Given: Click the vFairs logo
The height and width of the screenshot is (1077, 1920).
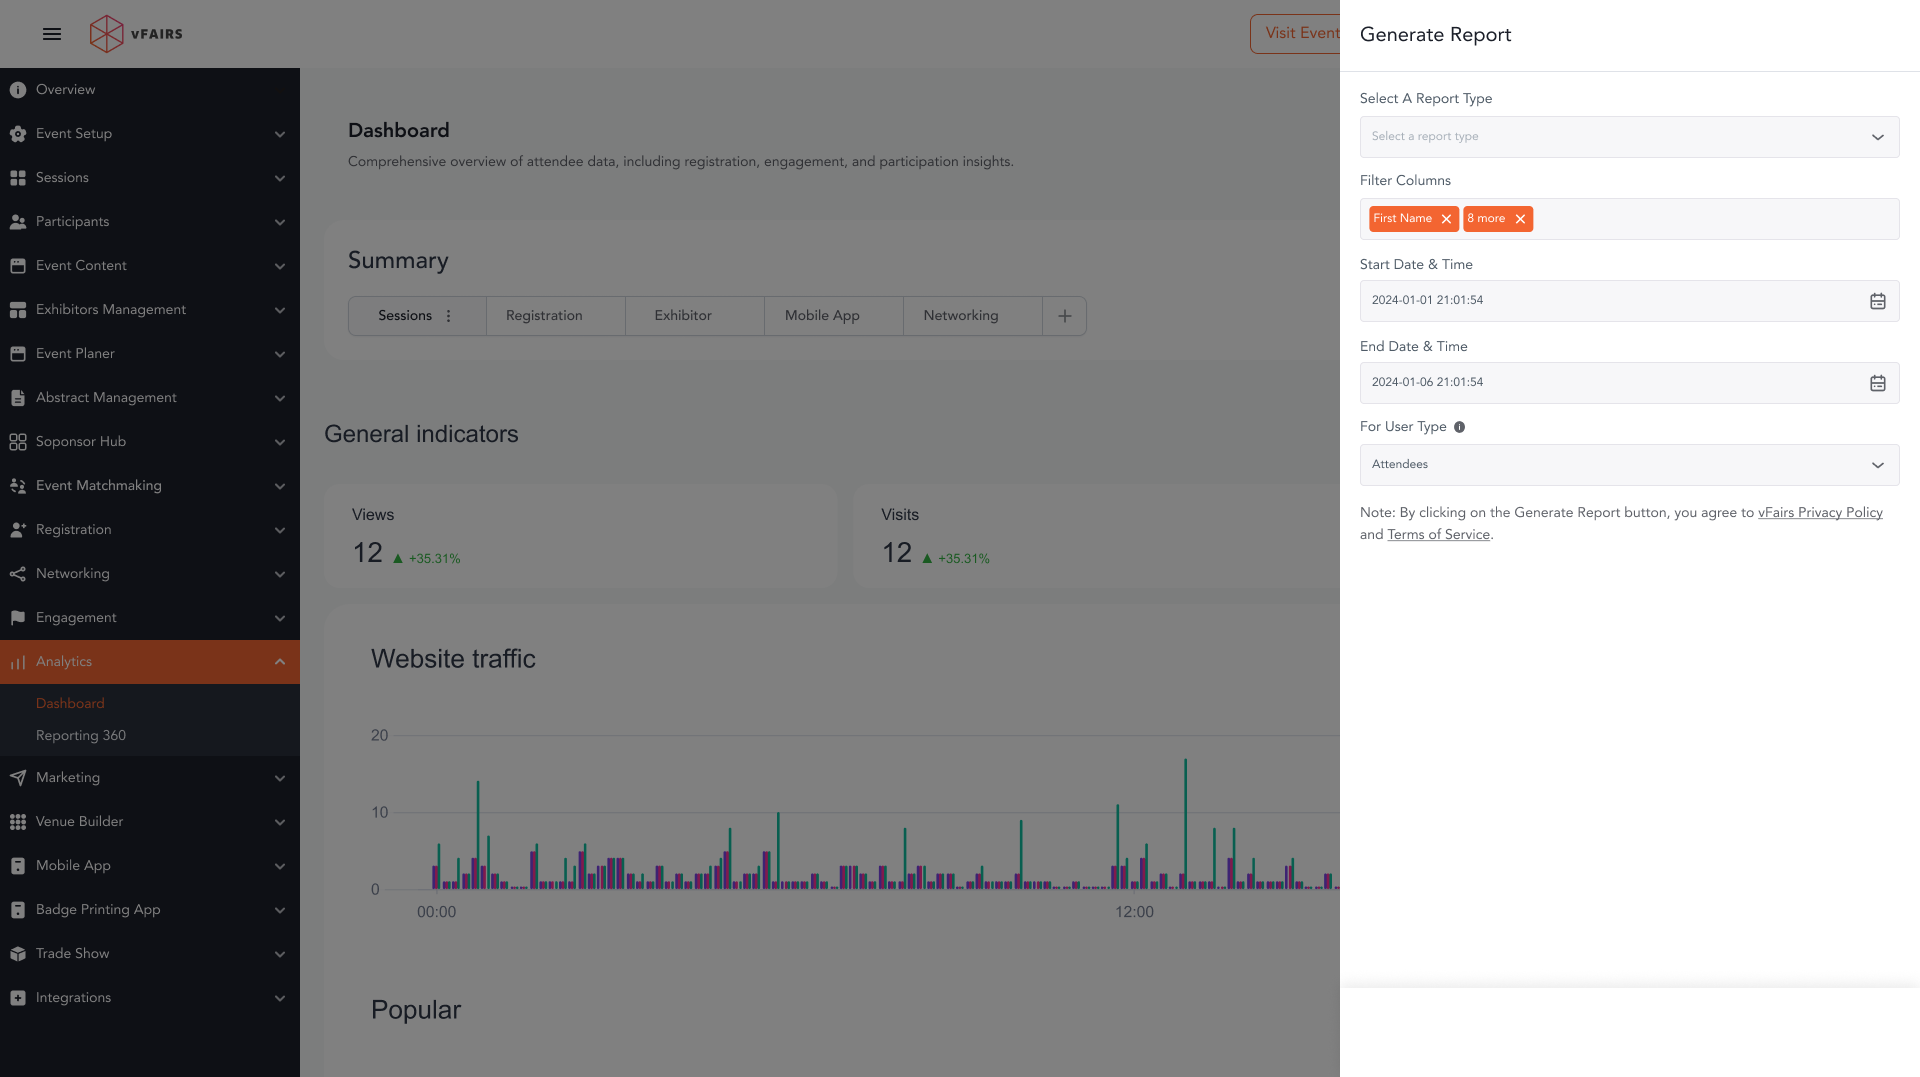Looking at the screenshot, I should 136,34.
